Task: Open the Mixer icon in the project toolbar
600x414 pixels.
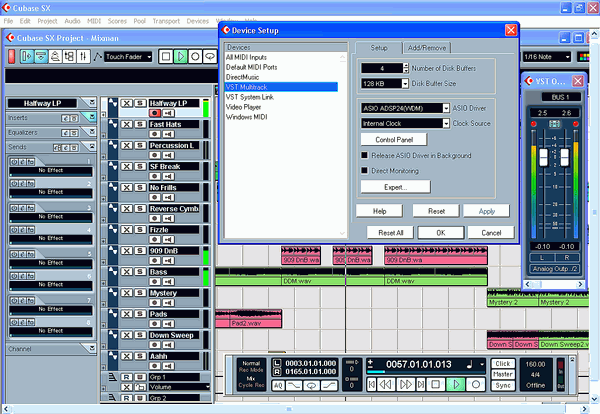Action: [83, 57]
